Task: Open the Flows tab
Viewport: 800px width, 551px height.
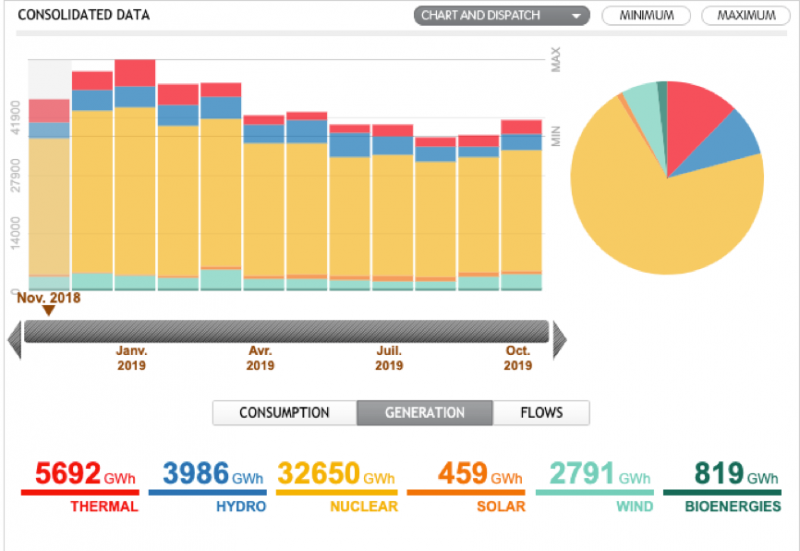Action: pos(541,413)
